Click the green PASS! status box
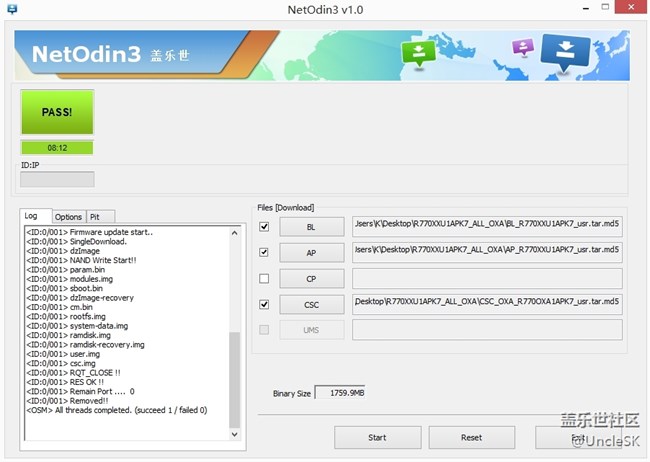 click(57, 112)
